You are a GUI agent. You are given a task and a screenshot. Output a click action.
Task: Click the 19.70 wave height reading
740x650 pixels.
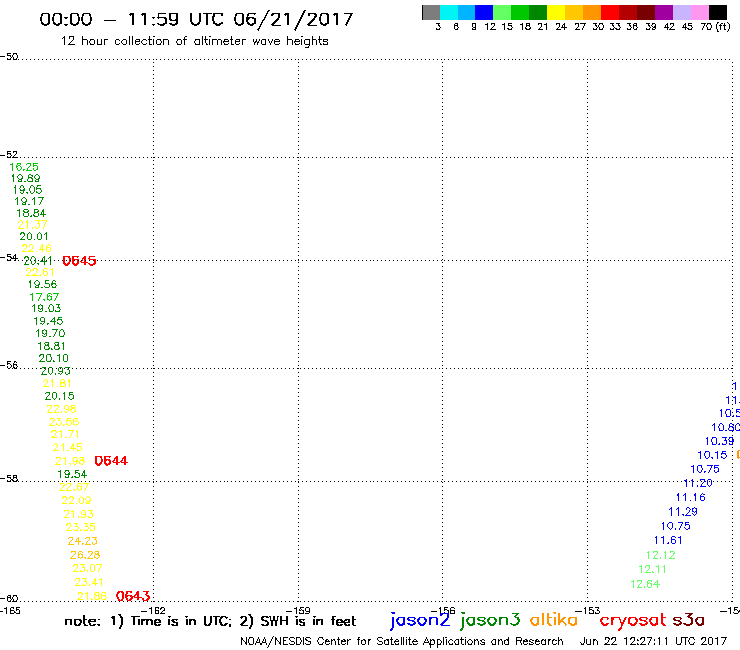click(x=50, y=333)
